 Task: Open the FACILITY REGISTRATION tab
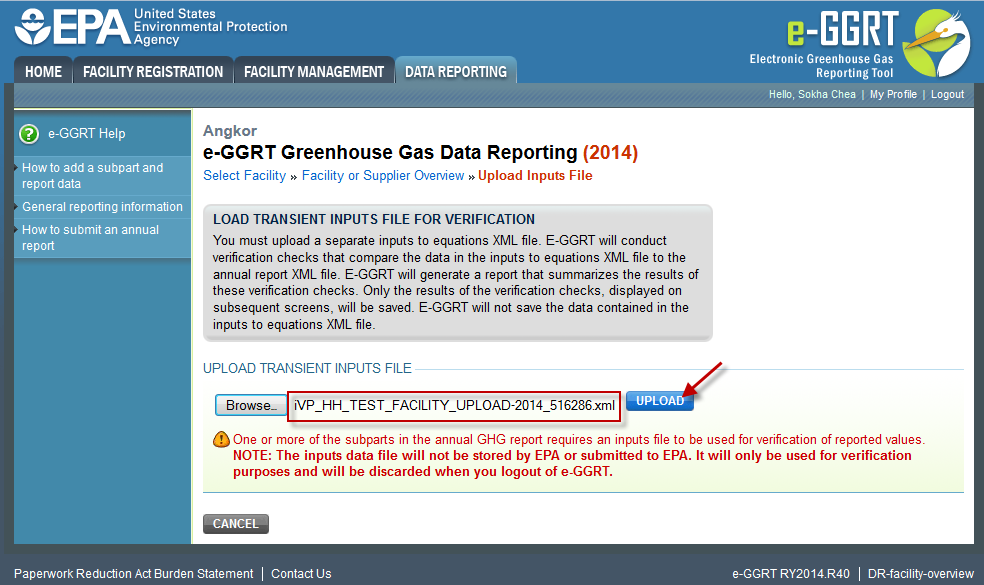click(x=153, y=72)
